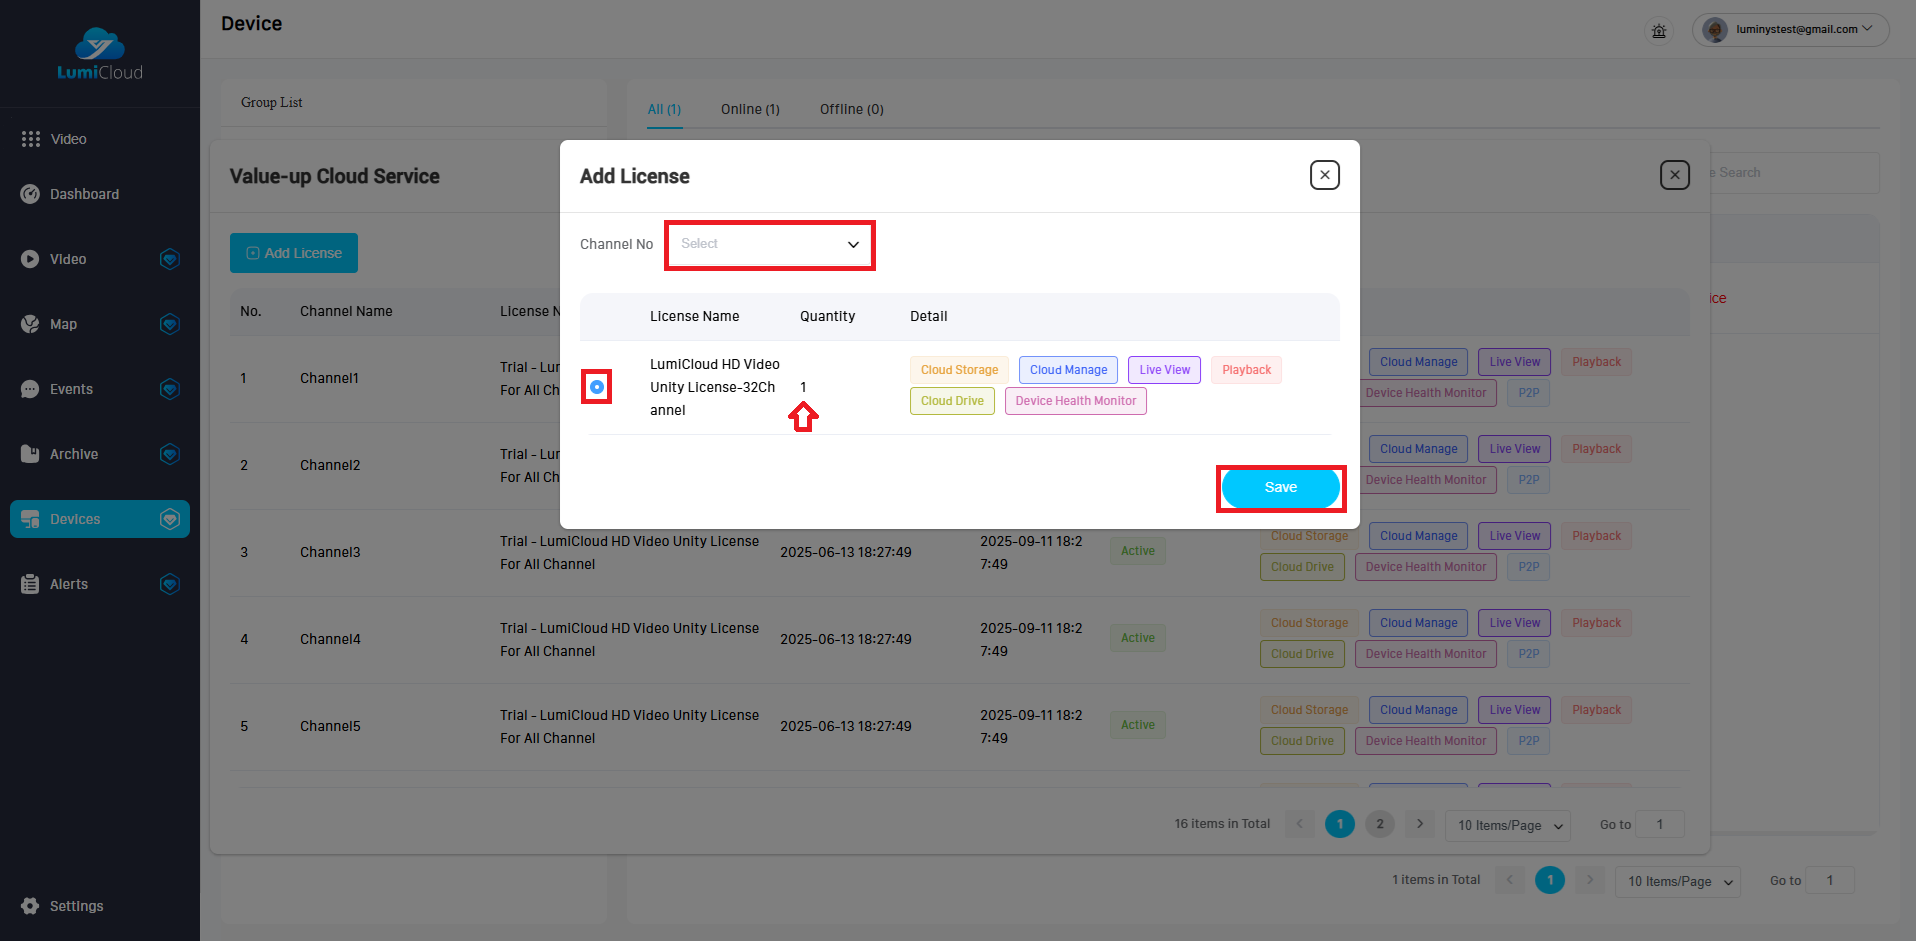Click the Dashboard gauge icon in sidebar

(30, 194)
